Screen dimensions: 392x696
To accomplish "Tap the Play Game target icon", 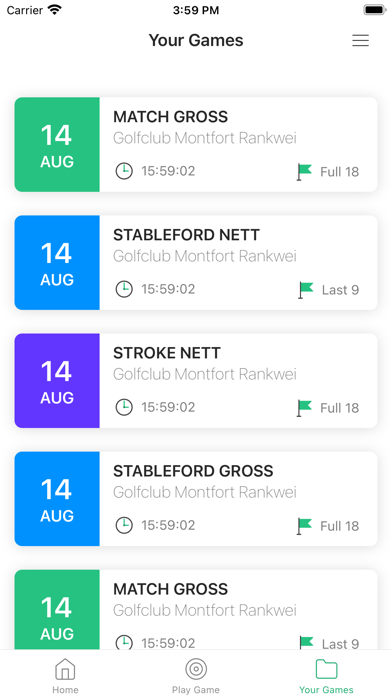I will 196,669.
